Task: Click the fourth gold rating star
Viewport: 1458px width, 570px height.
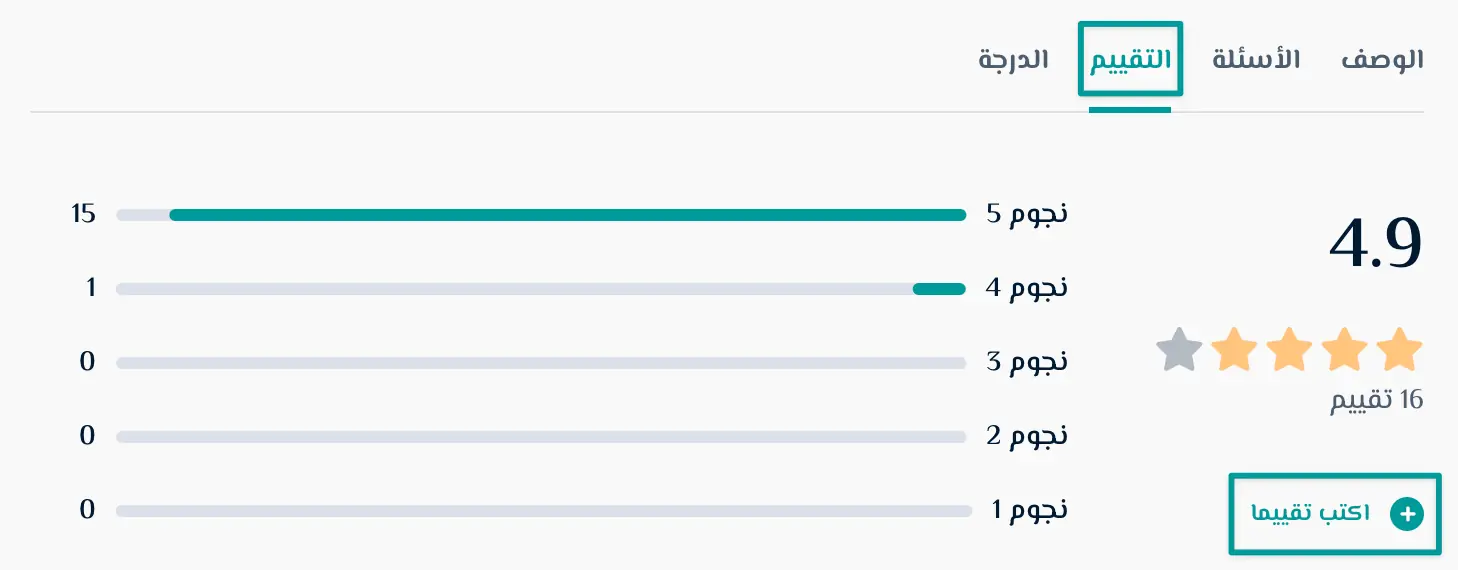Action: (1234, 350)
